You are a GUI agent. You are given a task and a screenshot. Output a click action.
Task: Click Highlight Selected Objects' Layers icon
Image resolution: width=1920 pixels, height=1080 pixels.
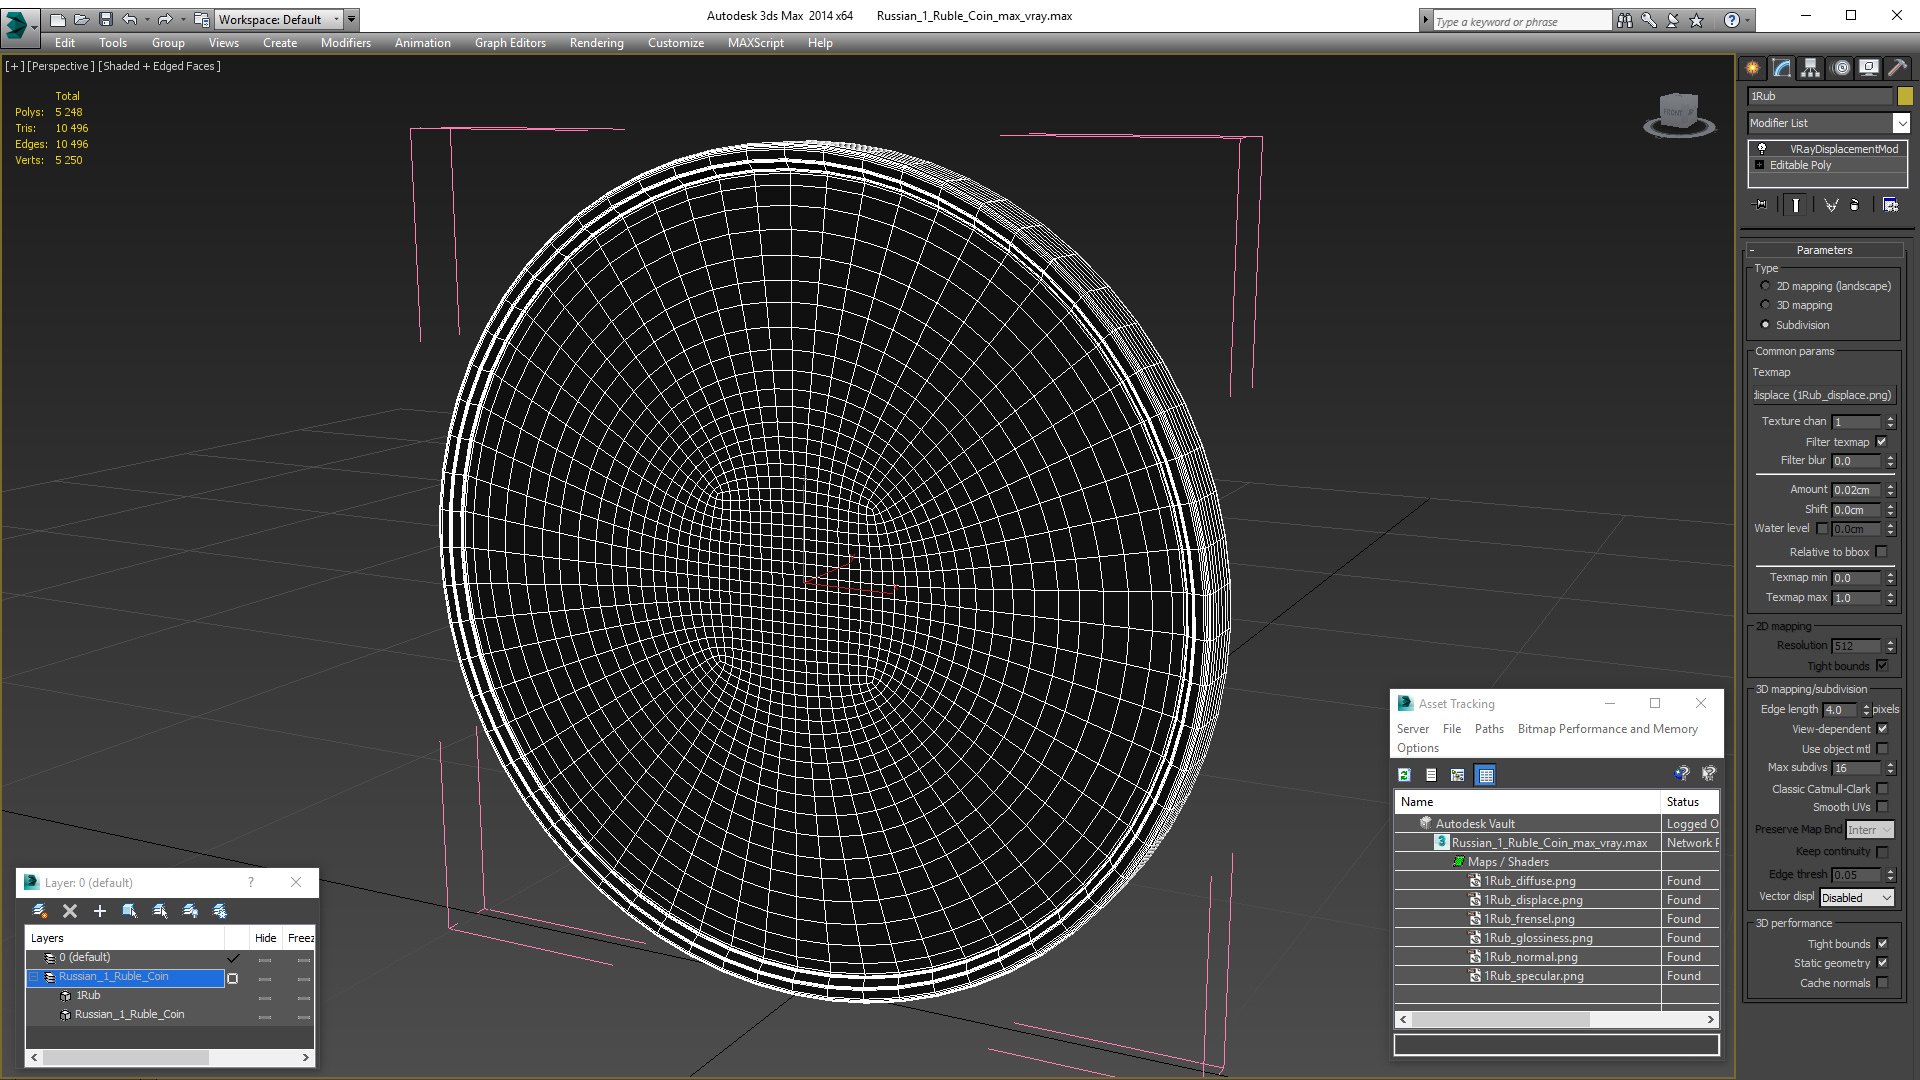[x=160, y=911]
